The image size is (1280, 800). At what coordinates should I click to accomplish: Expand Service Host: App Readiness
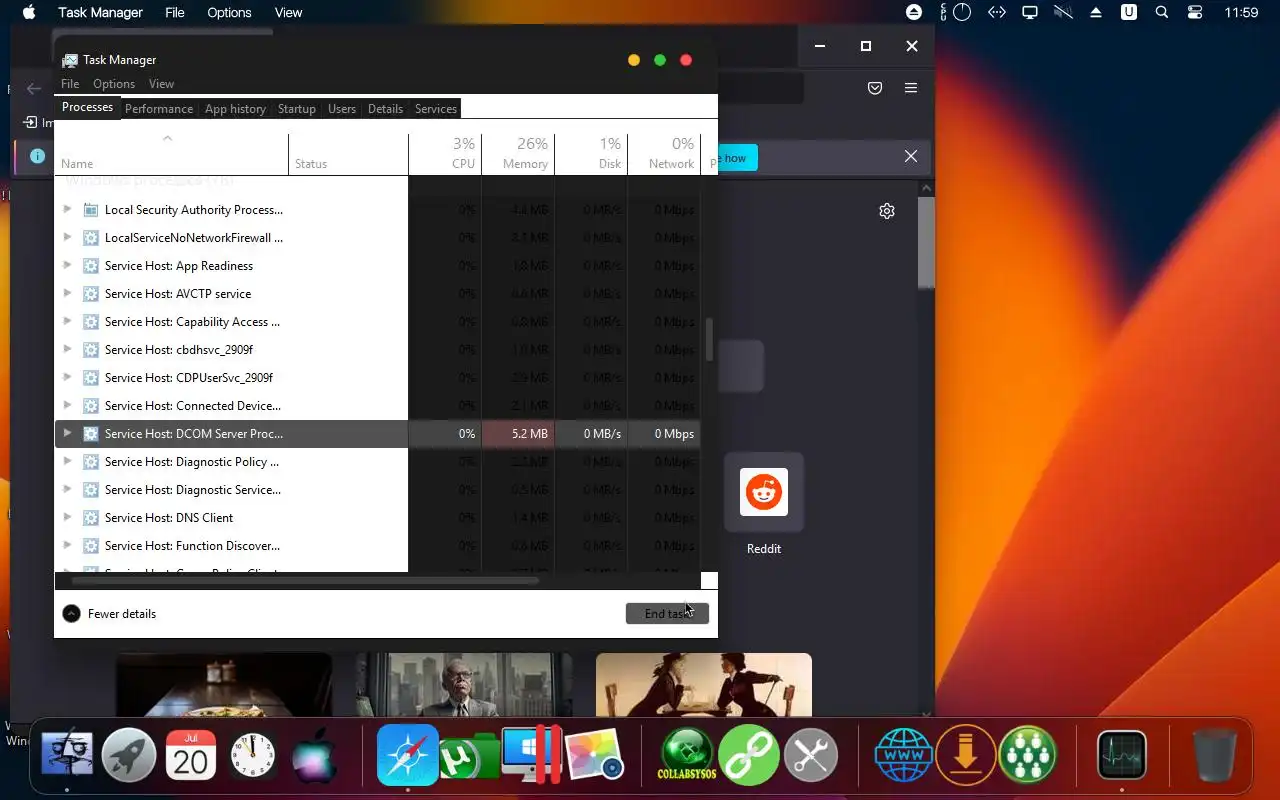(67, 266)
